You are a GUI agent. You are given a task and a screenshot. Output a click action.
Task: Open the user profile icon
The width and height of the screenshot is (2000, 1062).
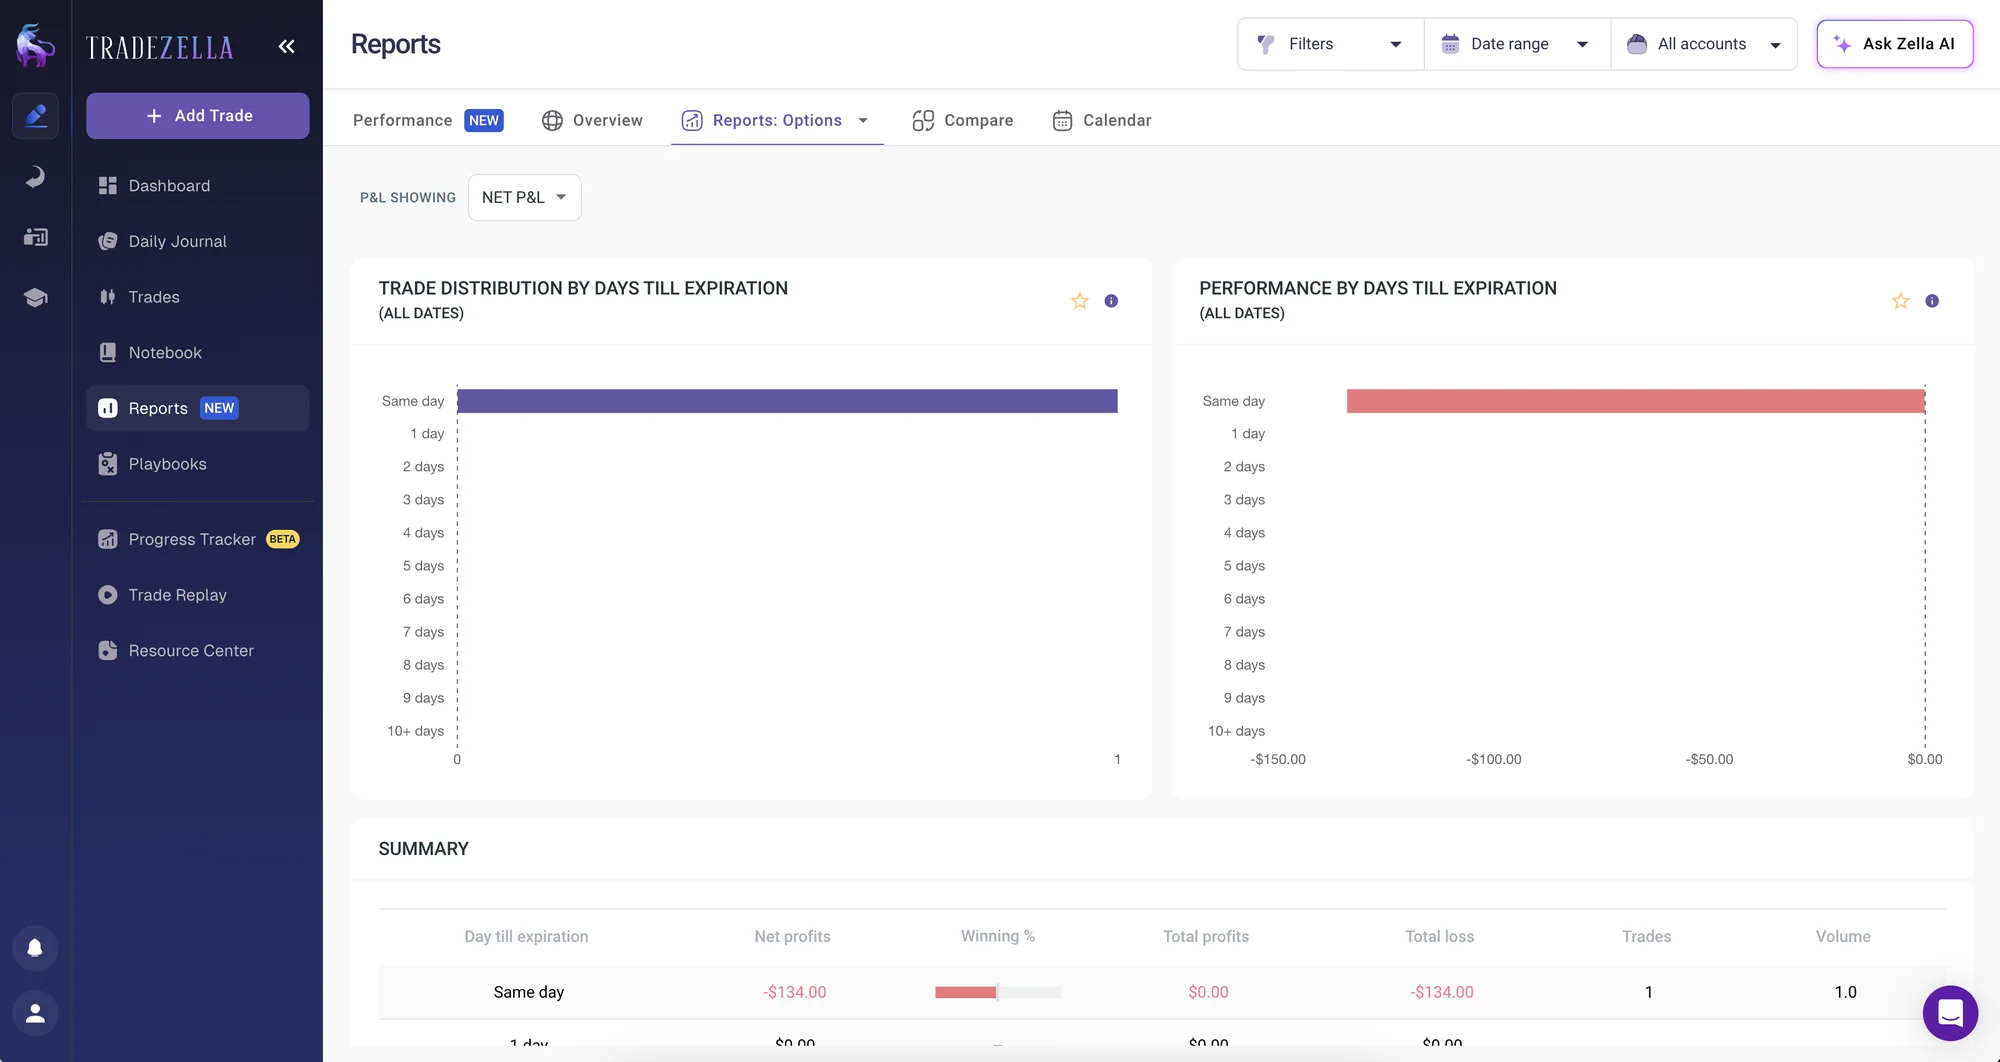pos(35,1013)
